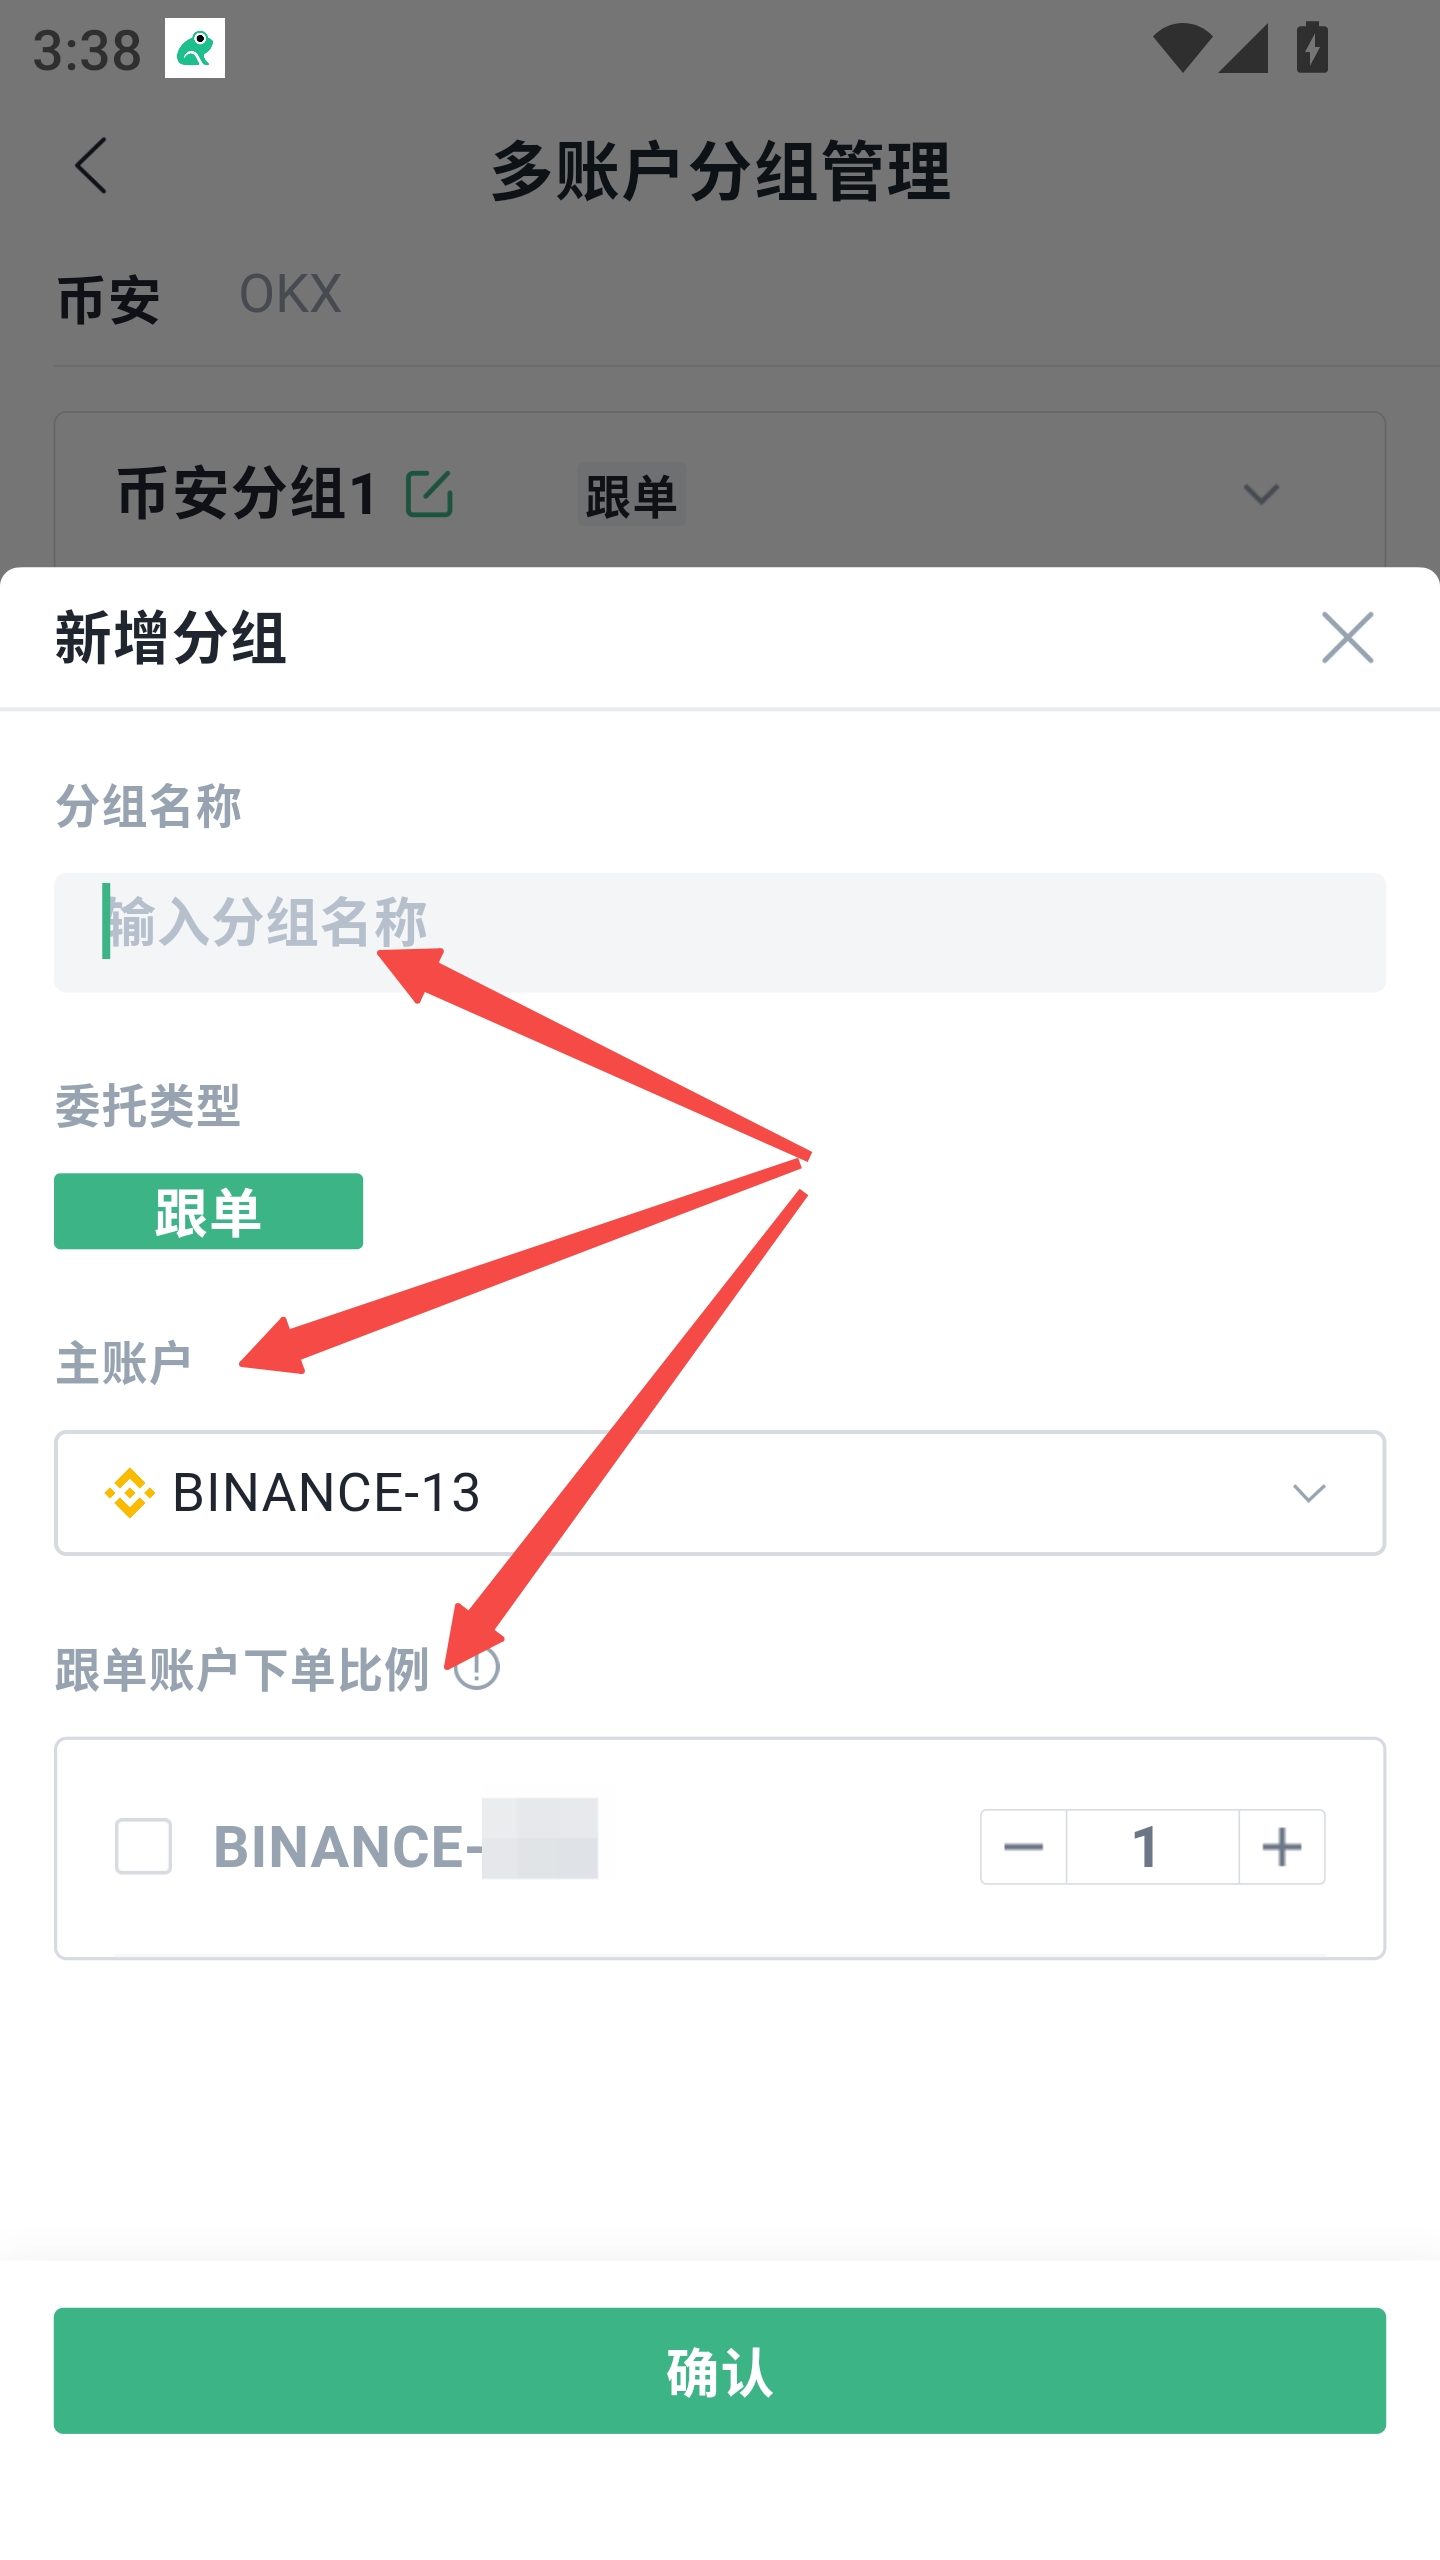Click the ratio value field showing 1
Screen dimensions: 1440x2560
pos(1151,1846)
